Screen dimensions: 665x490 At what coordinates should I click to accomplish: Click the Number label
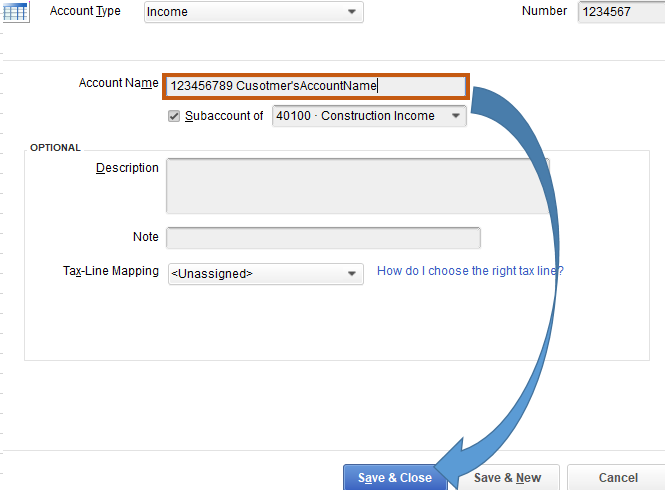tap(544, 11)
